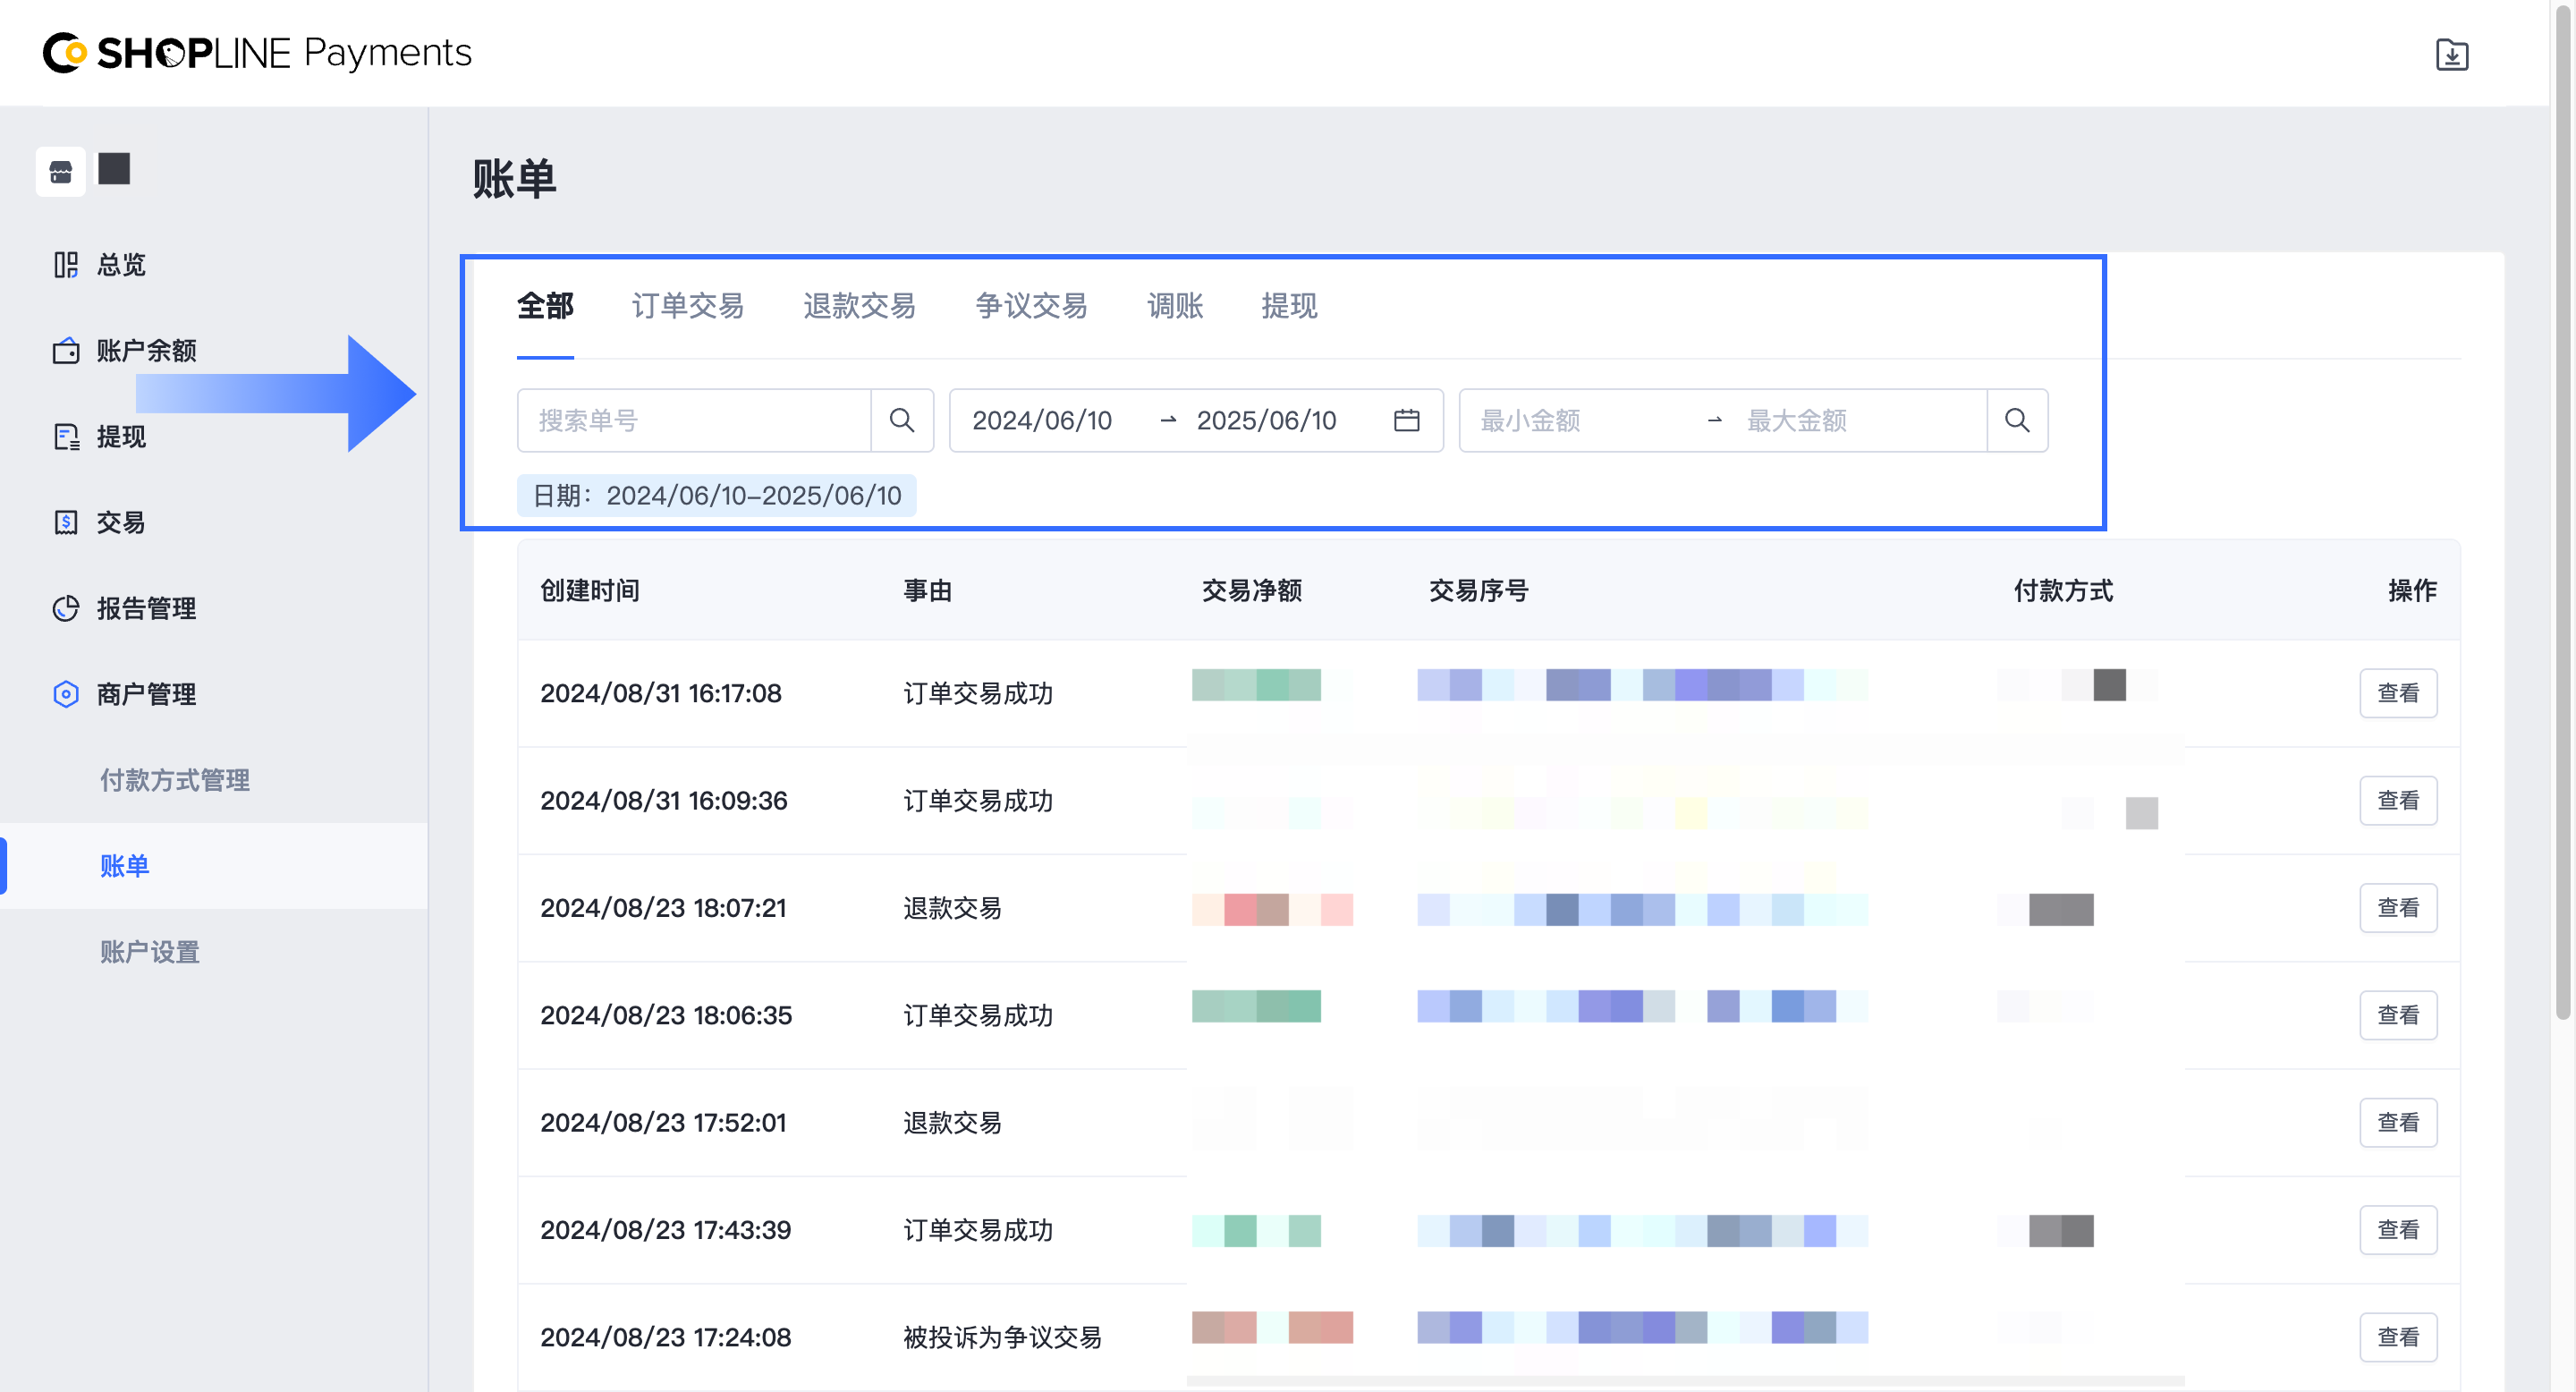Click the 操作 column header

(x=2412, y=590)
